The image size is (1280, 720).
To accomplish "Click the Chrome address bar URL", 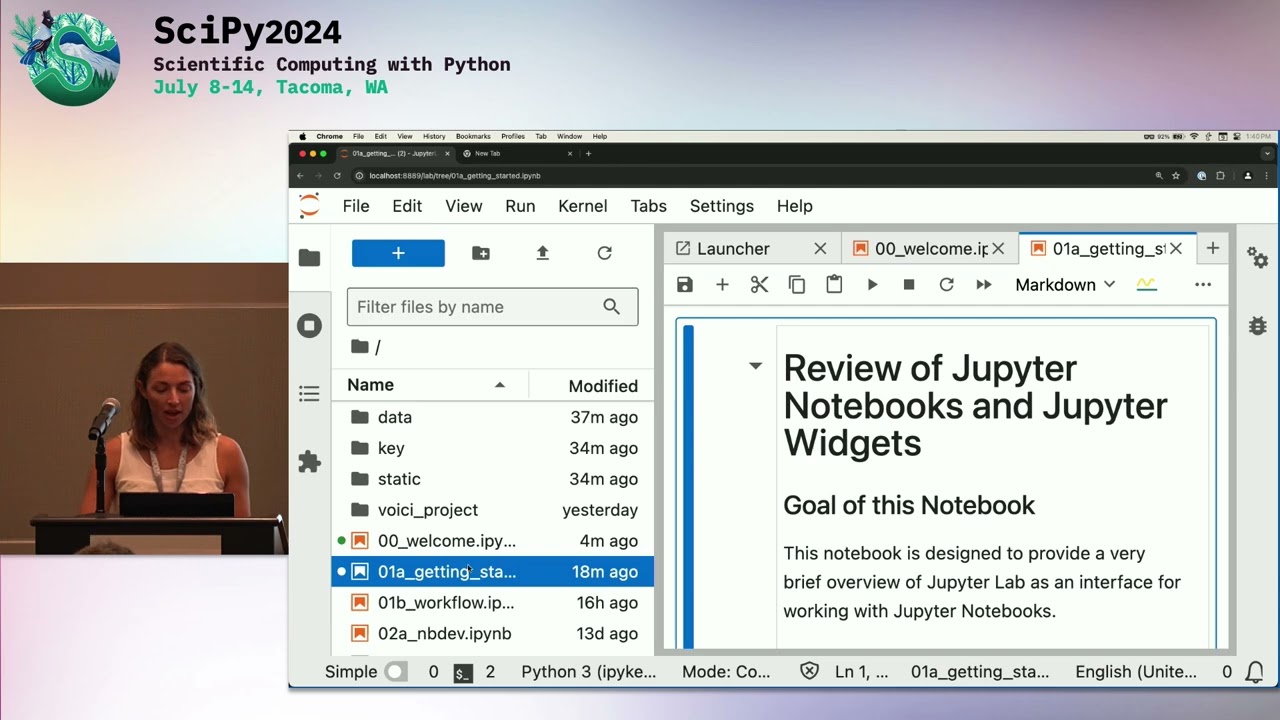I will (455, 175).
